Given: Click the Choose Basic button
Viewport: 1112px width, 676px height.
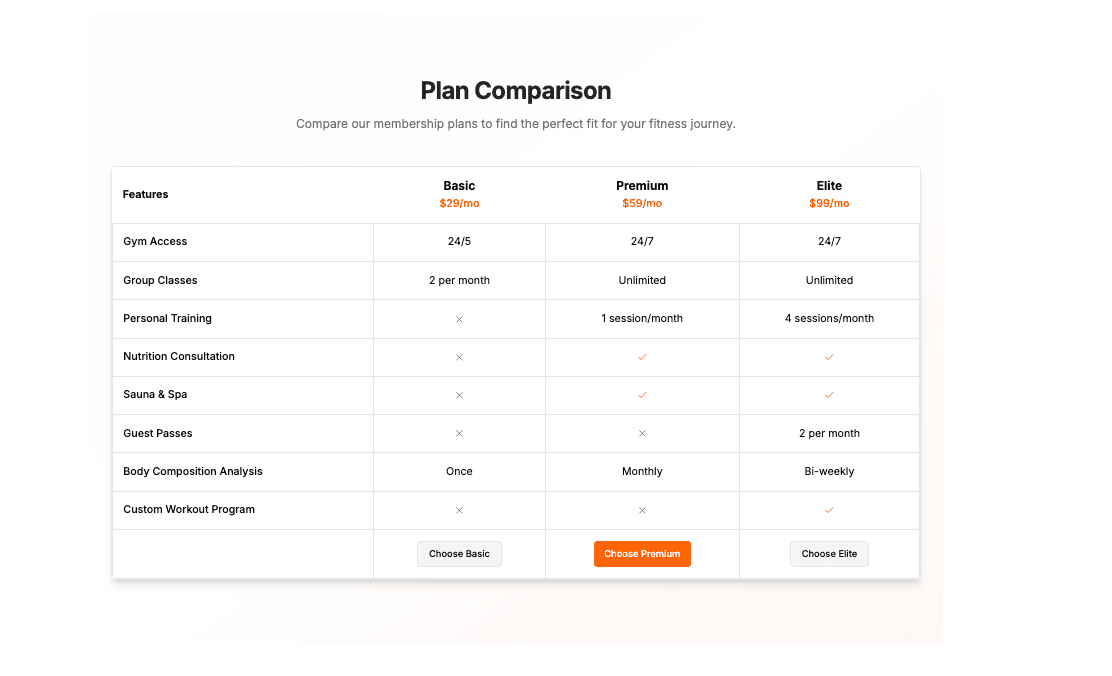Looking at the screenshot, I should 459,553.
